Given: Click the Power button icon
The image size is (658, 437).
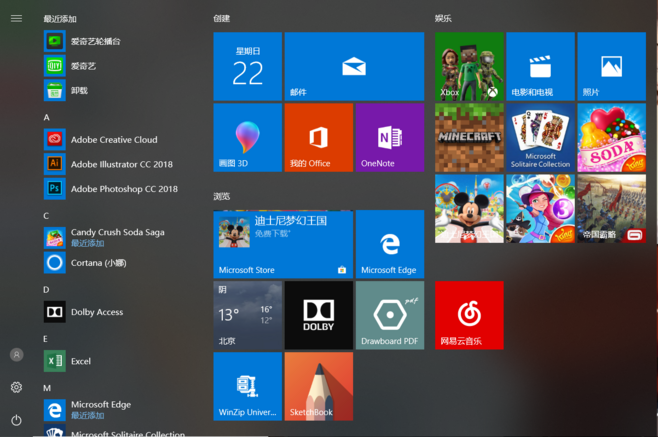Looking at the screenshot, I should [x=16, y=420].
